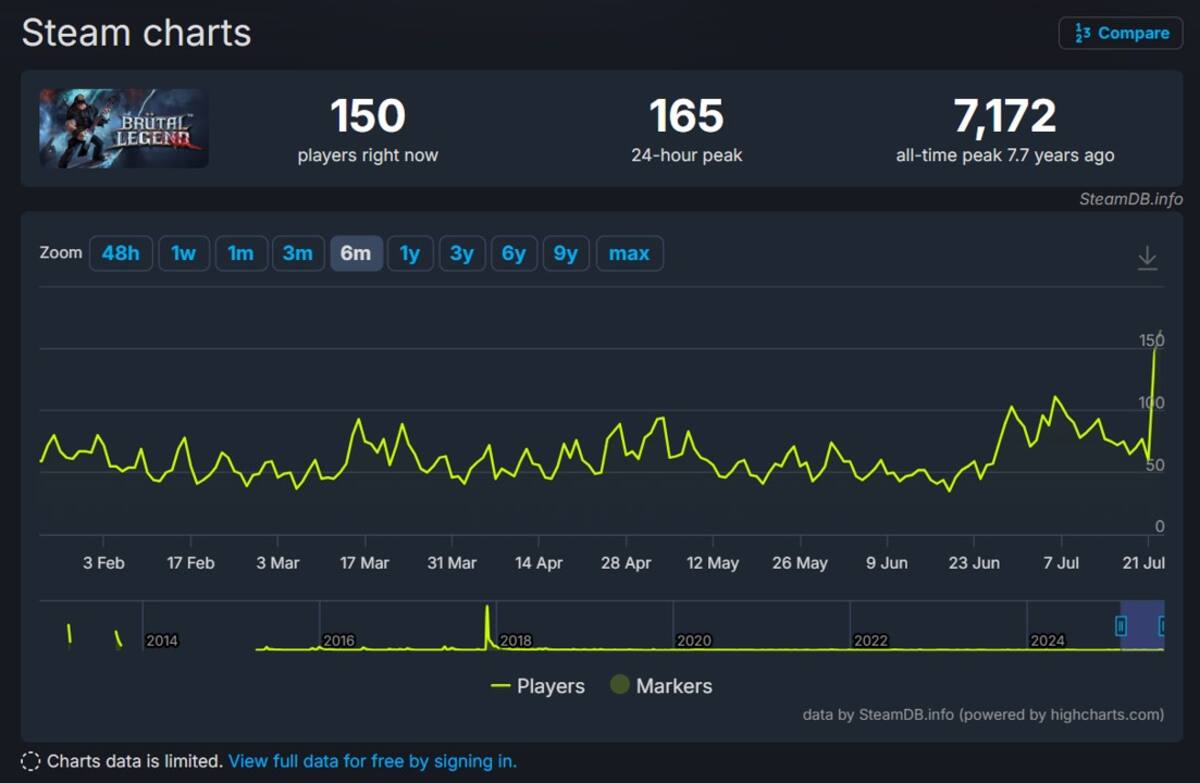1200x783 pixels.
Task: Set zoom range to 6y
Action: (x=514, y=253)
